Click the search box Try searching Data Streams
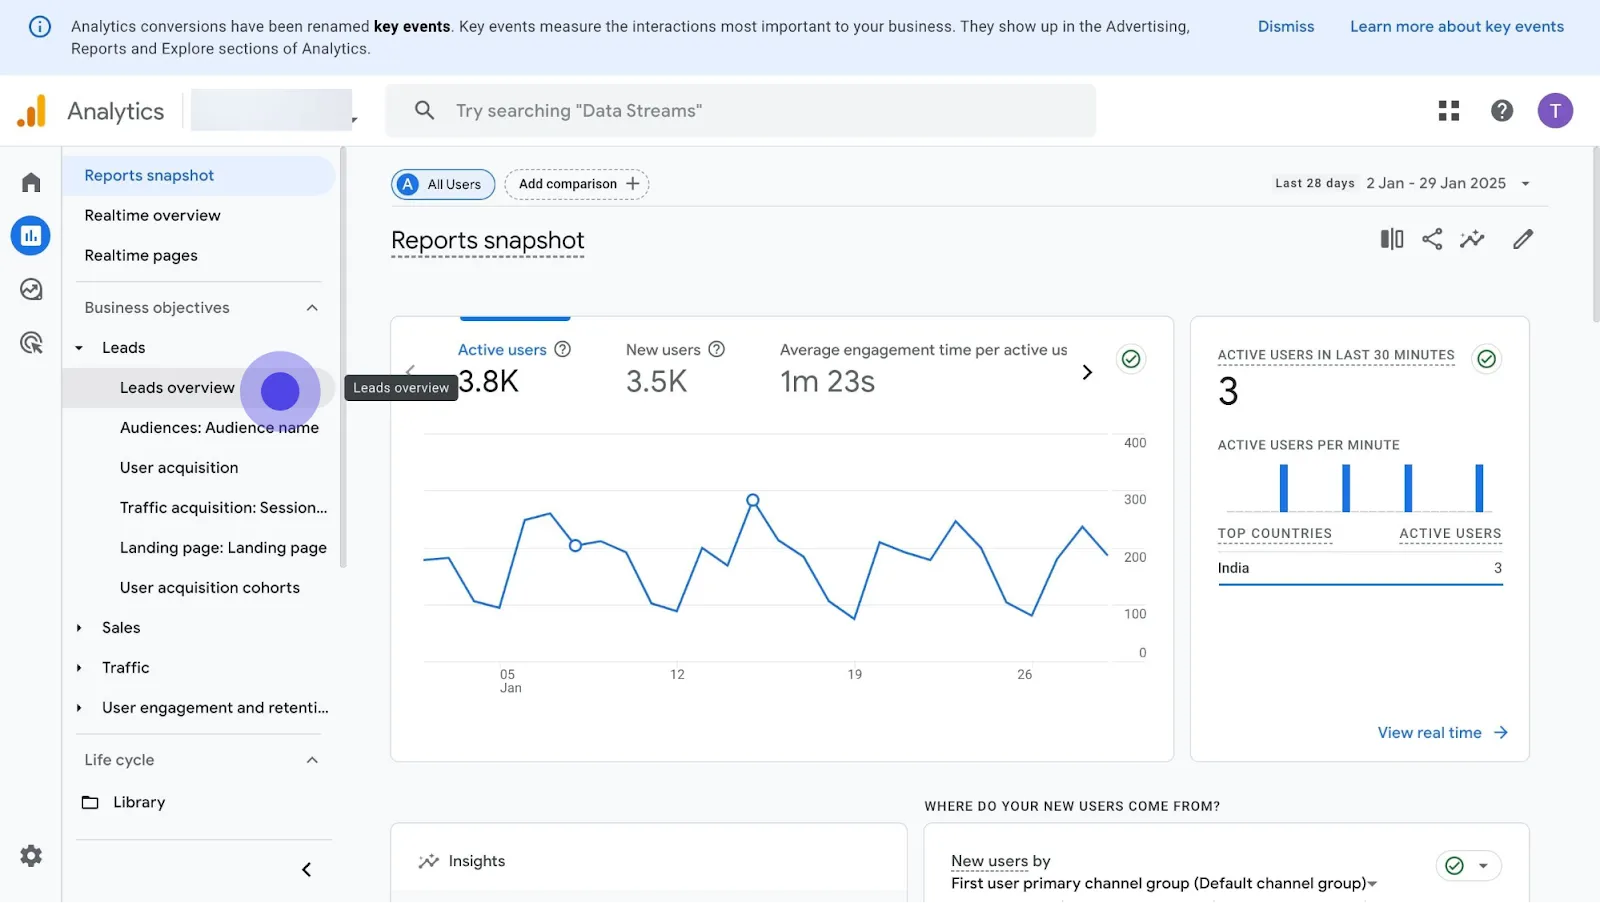1600x903 pixels. point(741,111)
